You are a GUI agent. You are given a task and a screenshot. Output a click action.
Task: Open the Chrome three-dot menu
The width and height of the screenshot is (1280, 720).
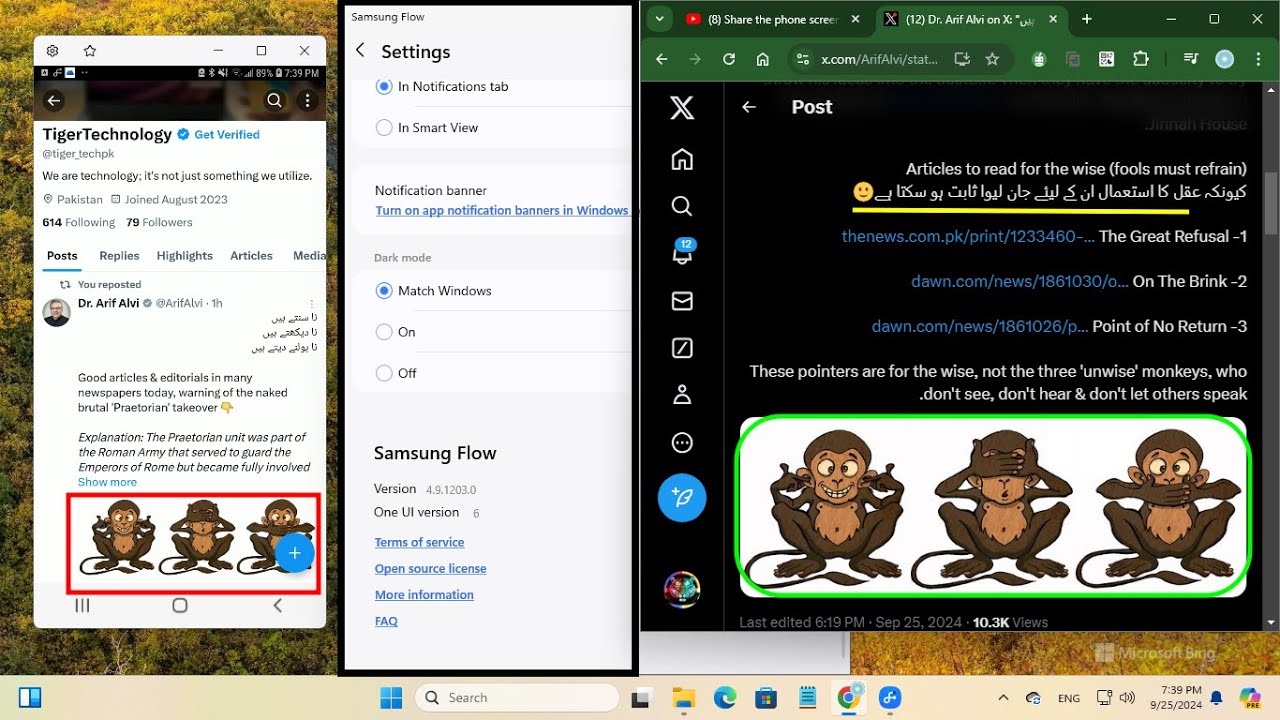tap(1257, 59)
